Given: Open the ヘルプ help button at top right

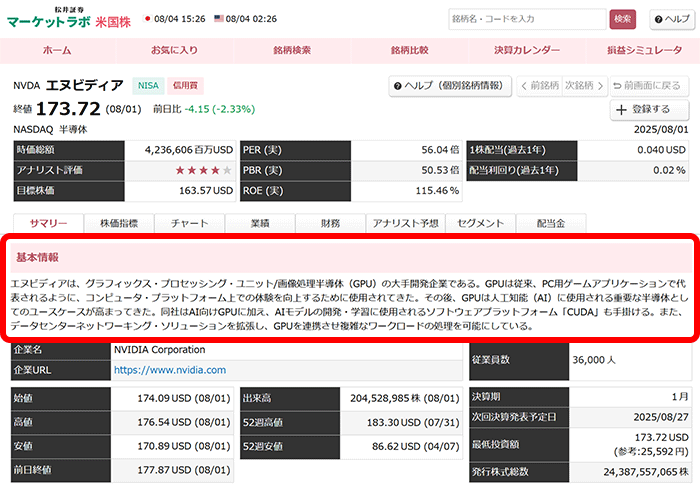Looking at the screenshot, I should click(671, 18).
